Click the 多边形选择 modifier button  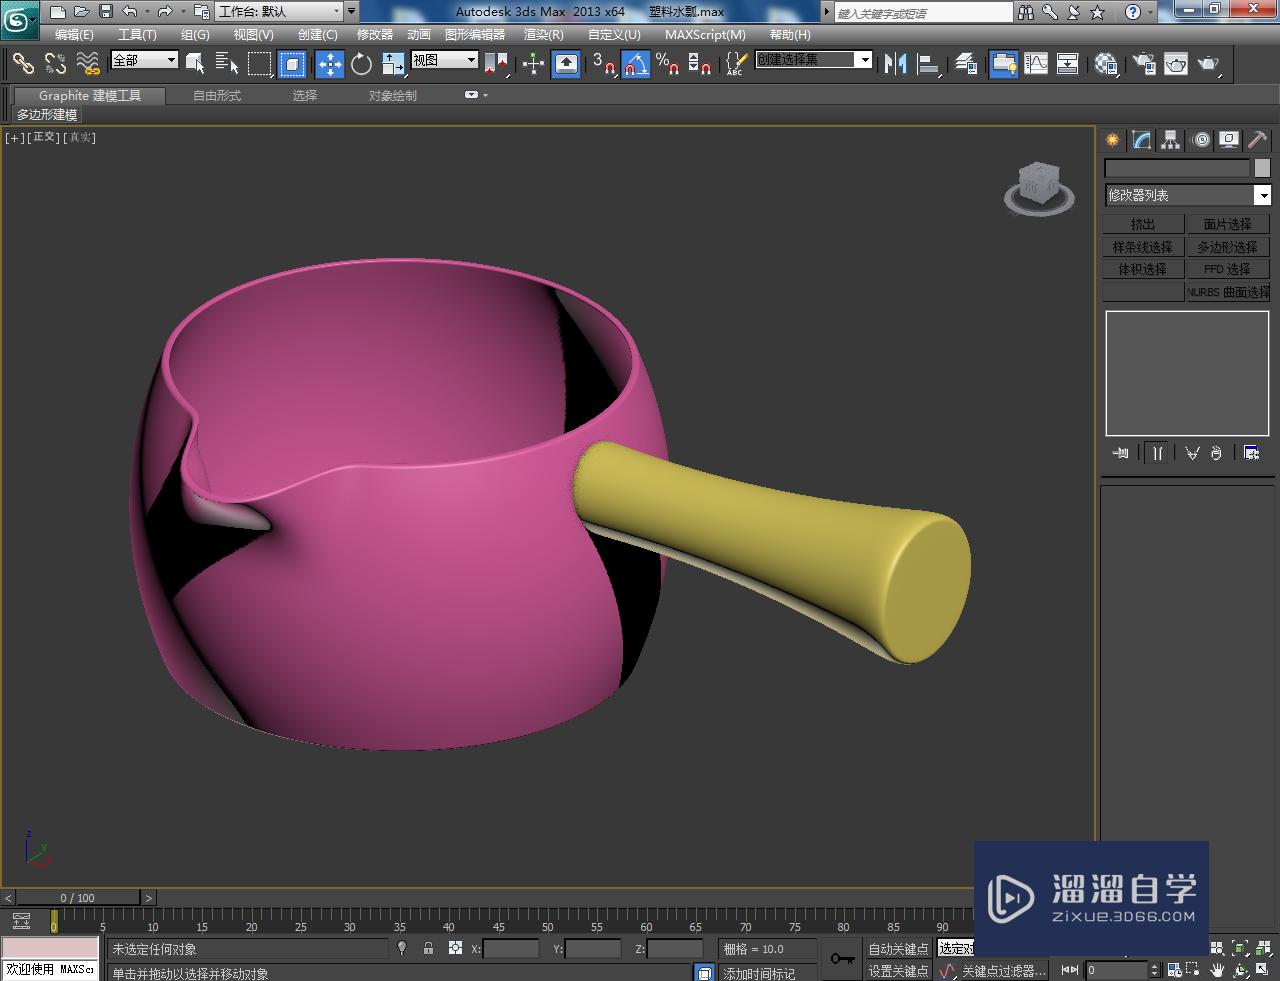click(x=1228, y=247)
